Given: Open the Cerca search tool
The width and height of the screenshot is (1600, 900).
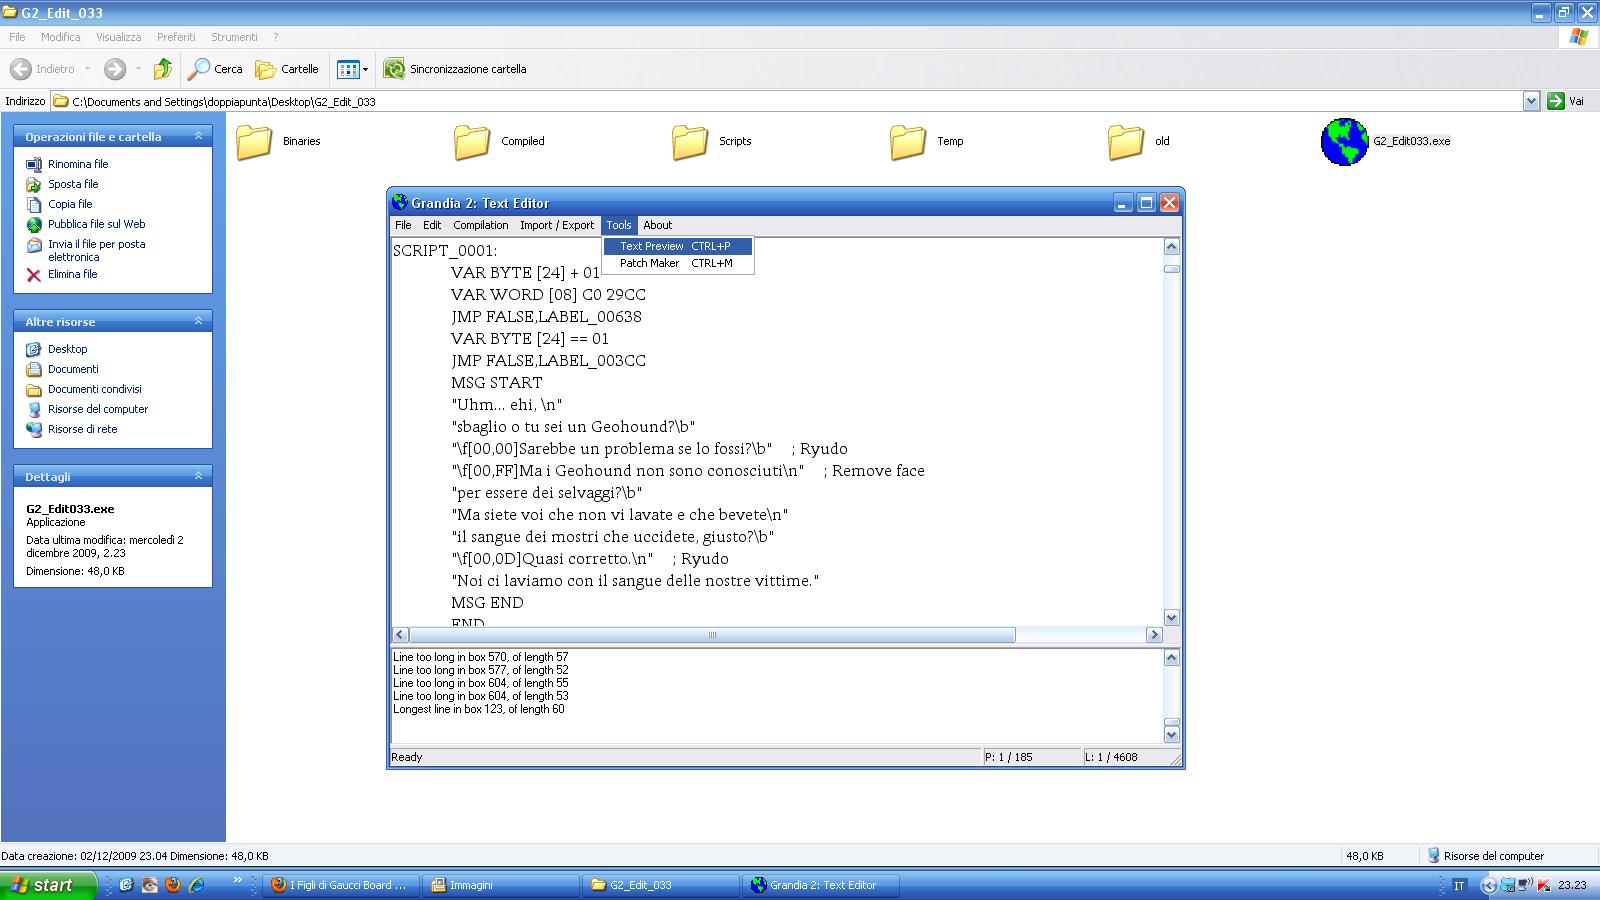Looking at the screenshot, I should point(215,69).
